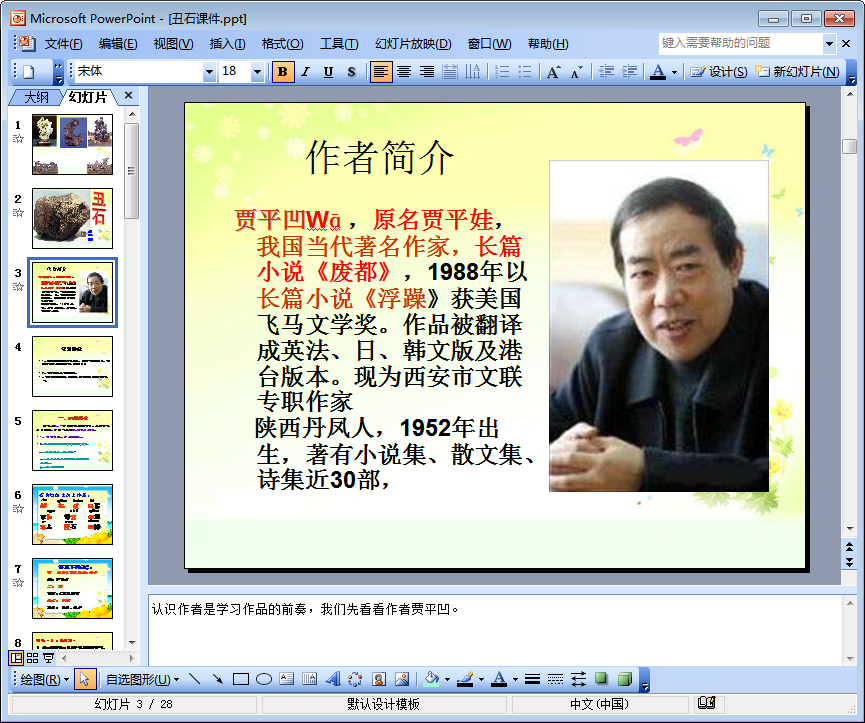Insert a vertical Text Box

click(x=309, y=679)
